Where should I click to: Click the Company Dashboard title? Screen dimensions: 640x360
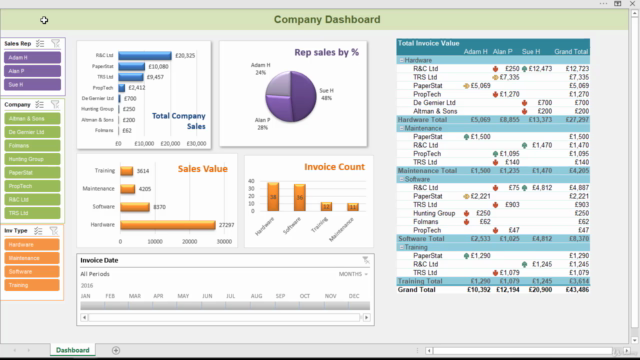tap(327, 20)
